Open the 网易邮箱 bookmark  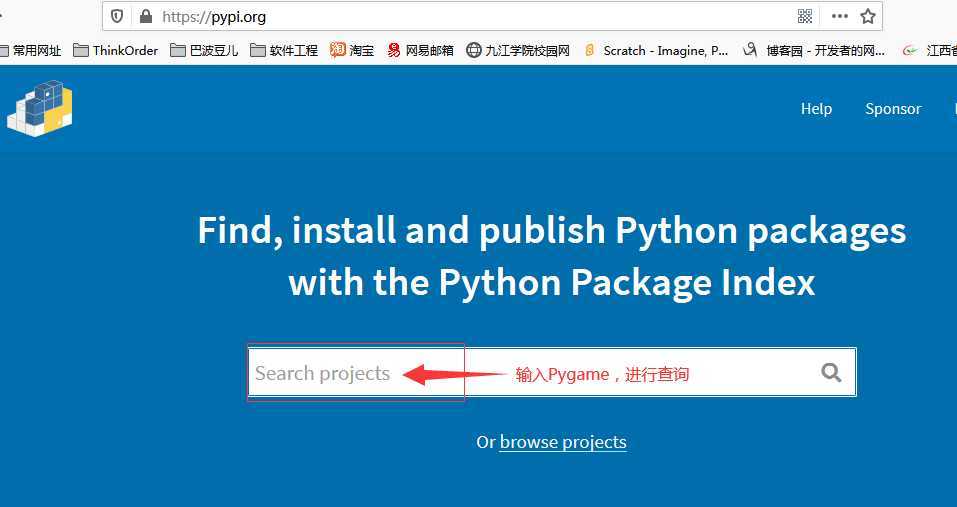click(x=421, y=51)
